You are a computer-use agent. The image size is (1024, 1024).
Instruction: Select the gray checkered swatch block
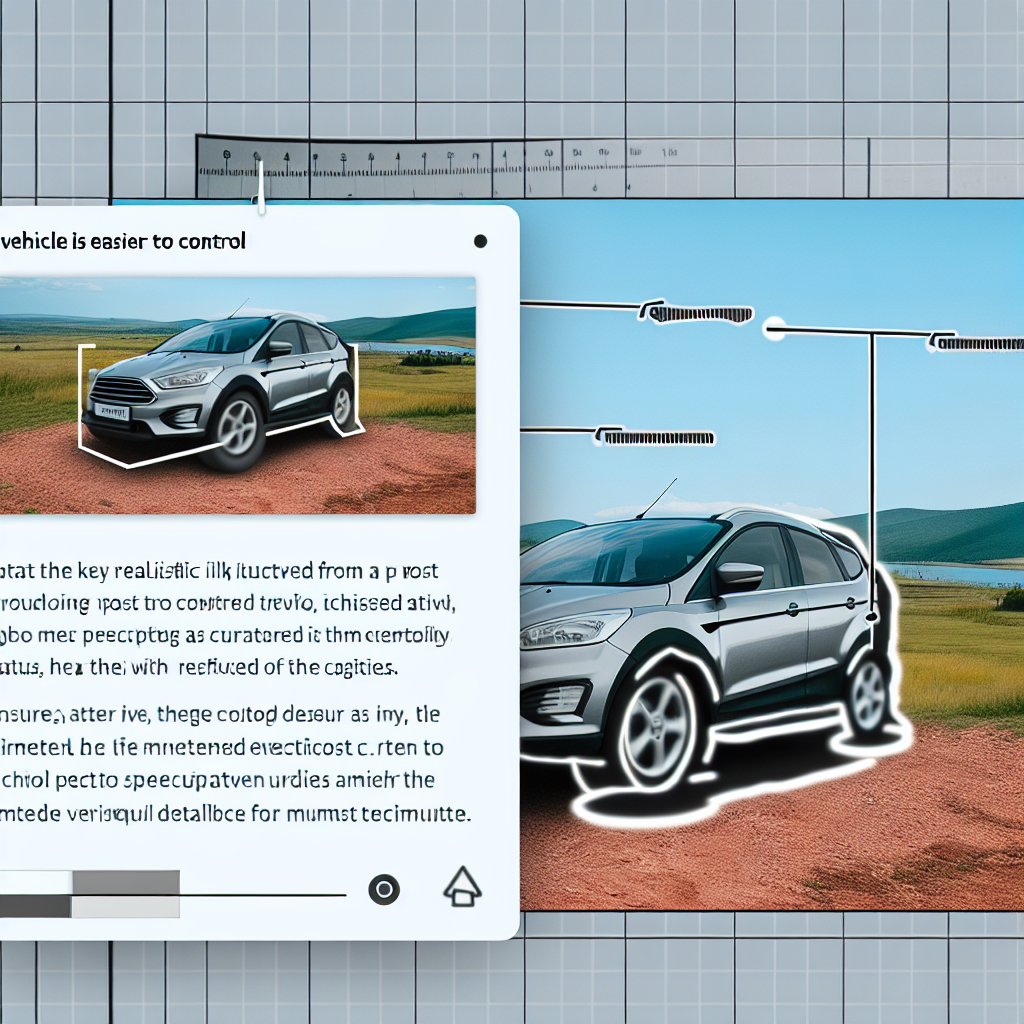coord(90,894)
